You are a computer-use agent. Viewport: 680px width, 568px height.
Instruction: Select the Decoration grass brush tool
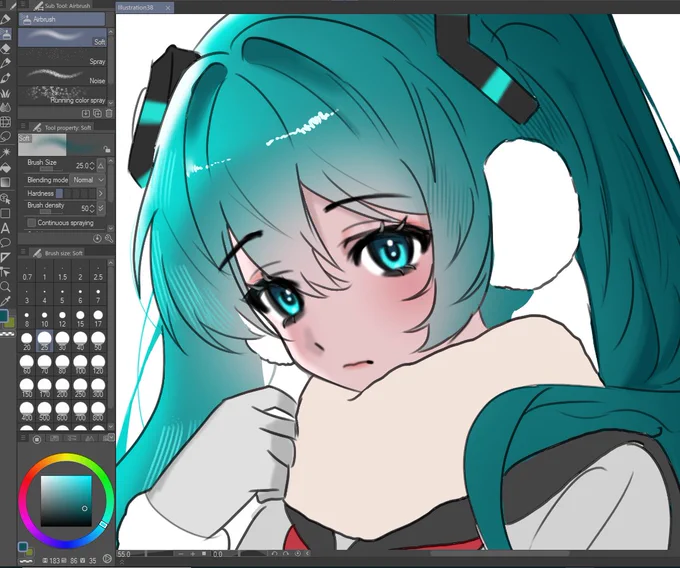(x=5, y=93)
